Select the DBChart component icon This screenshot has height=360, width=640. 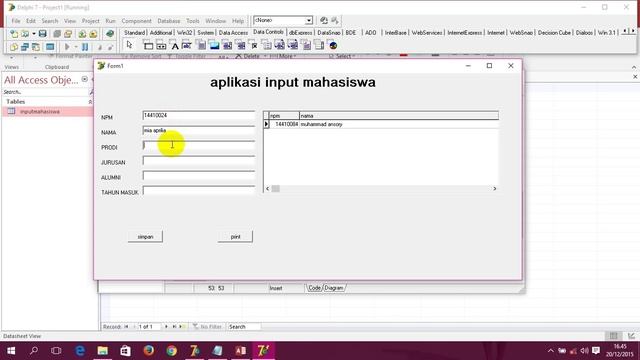(333, 45)
